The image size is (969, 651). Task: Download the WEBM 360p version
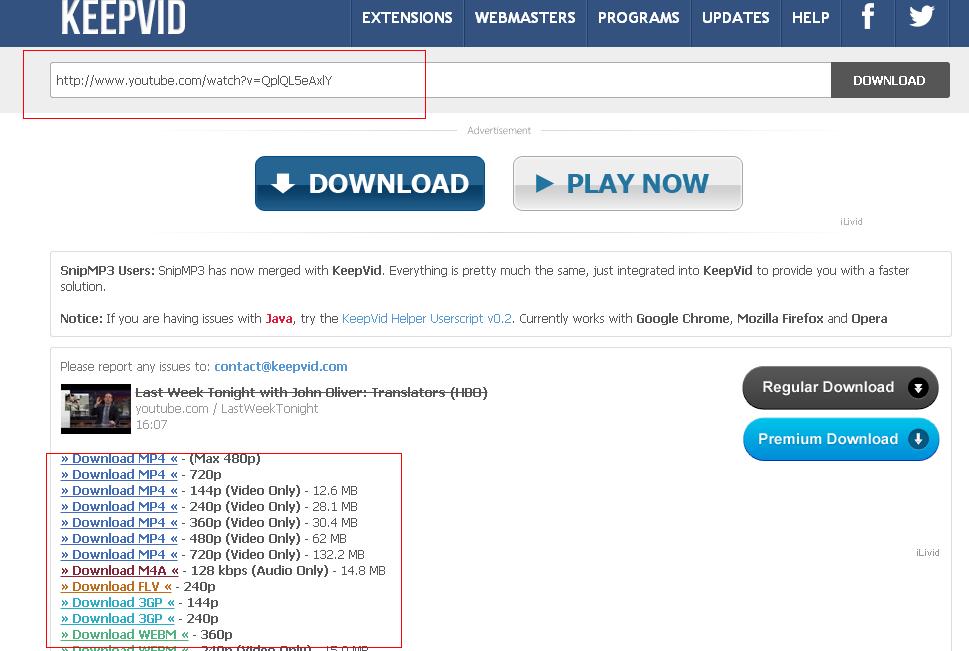[125, 635]
